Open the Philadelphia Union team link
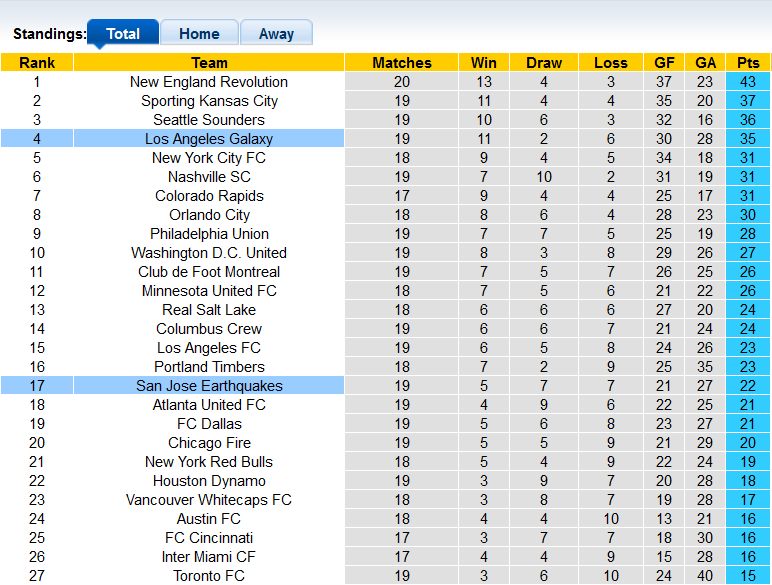The height and width of the screenshot is (585, 772). point(209,234)
